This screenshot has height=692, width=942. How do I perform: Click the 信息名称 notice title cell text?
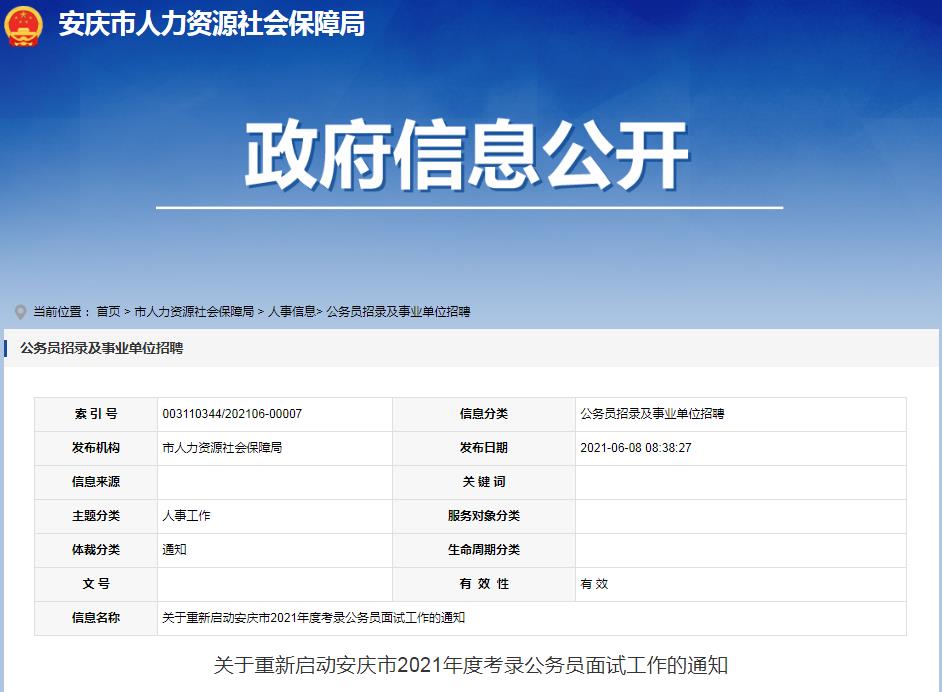point(313,618)
